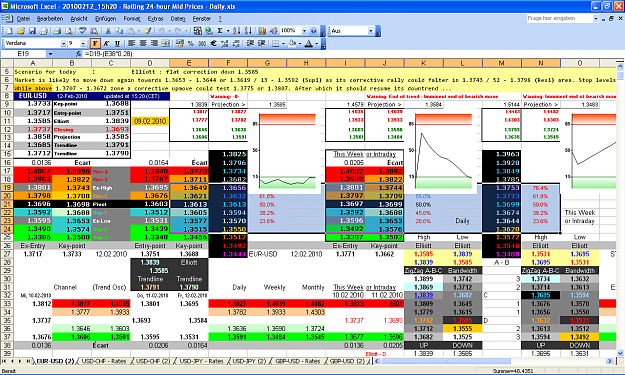Switch to the USD-JPY (2) sheet tab
Screen dimensions: 625x375
249,361
